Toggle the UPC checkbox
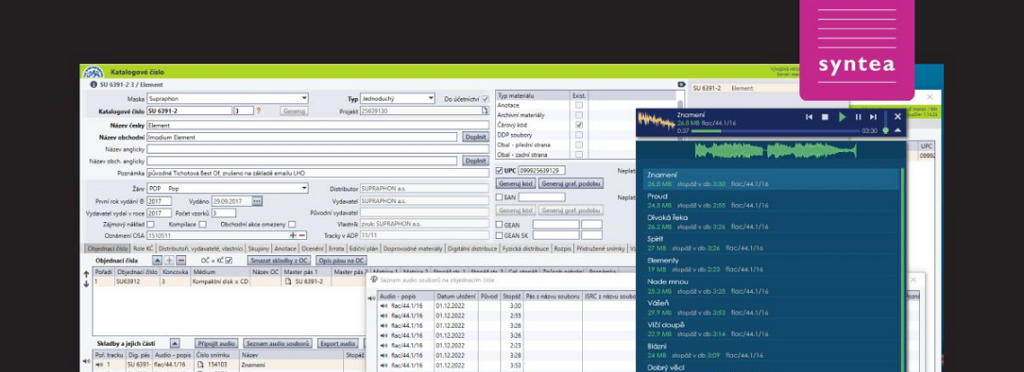The width and height of the screenshot is (1024, 372). pos(500,171)
